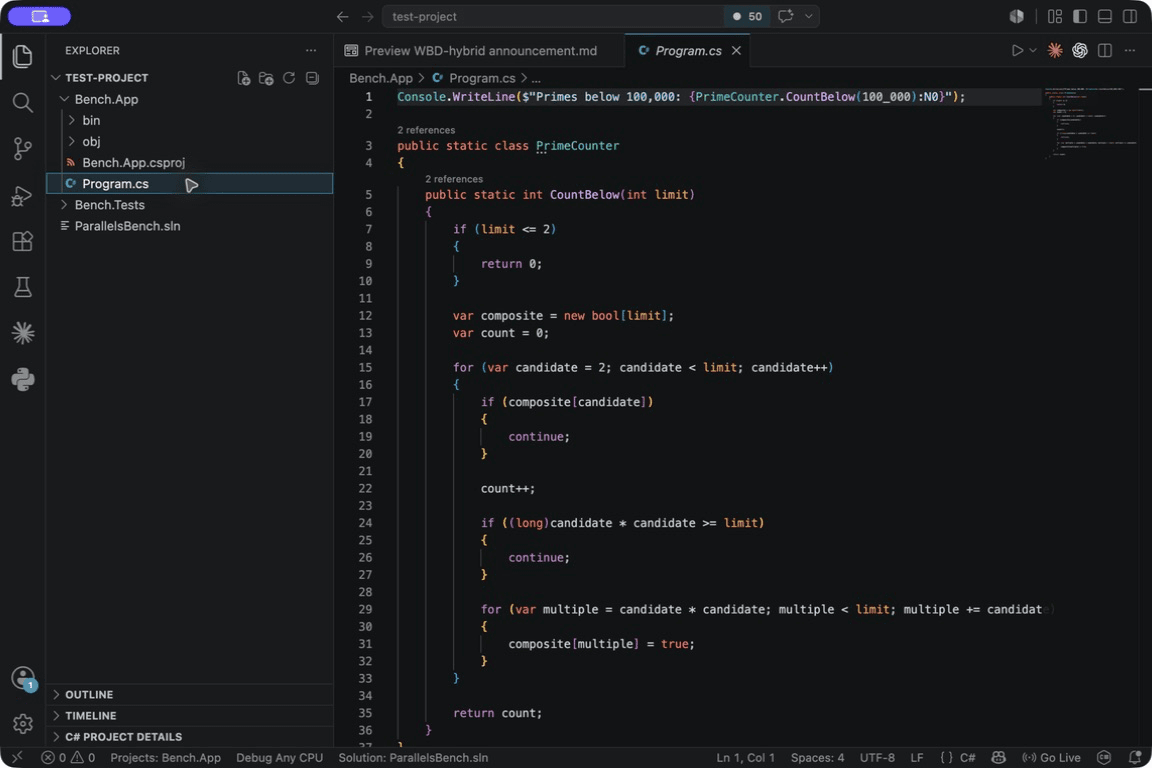Expand the bin folder

click(x=72, y=121)
